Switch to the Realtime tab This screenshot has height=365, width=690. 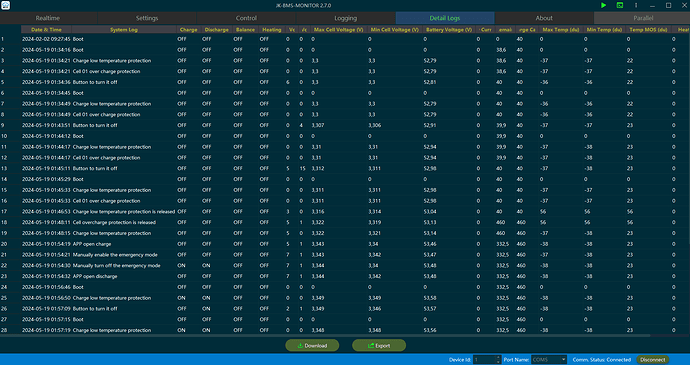point(48,18)
